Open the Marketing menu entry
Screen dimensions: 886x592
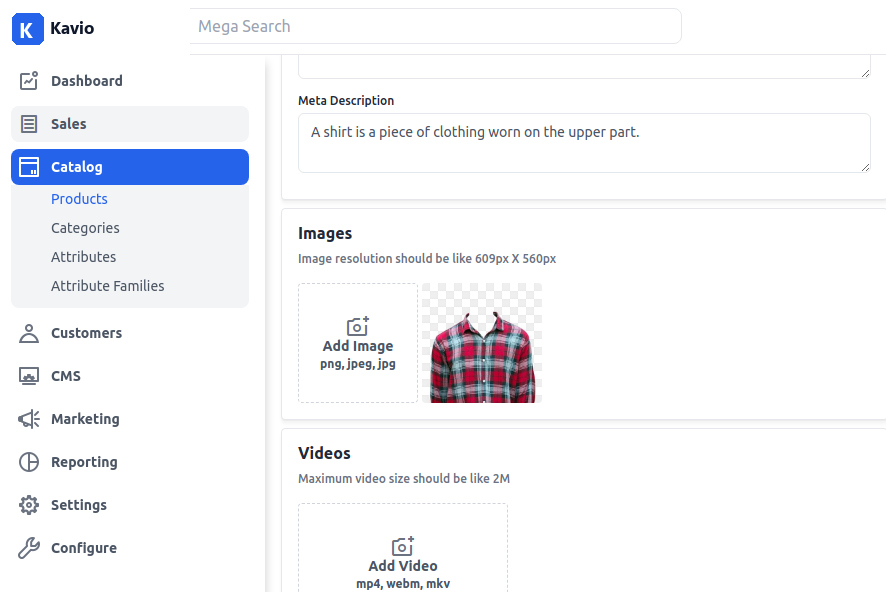coord(130,419)
